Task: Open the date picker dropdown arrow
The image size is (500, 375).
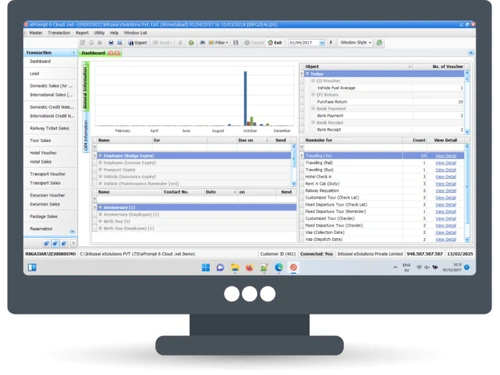Action: [322, 43]
